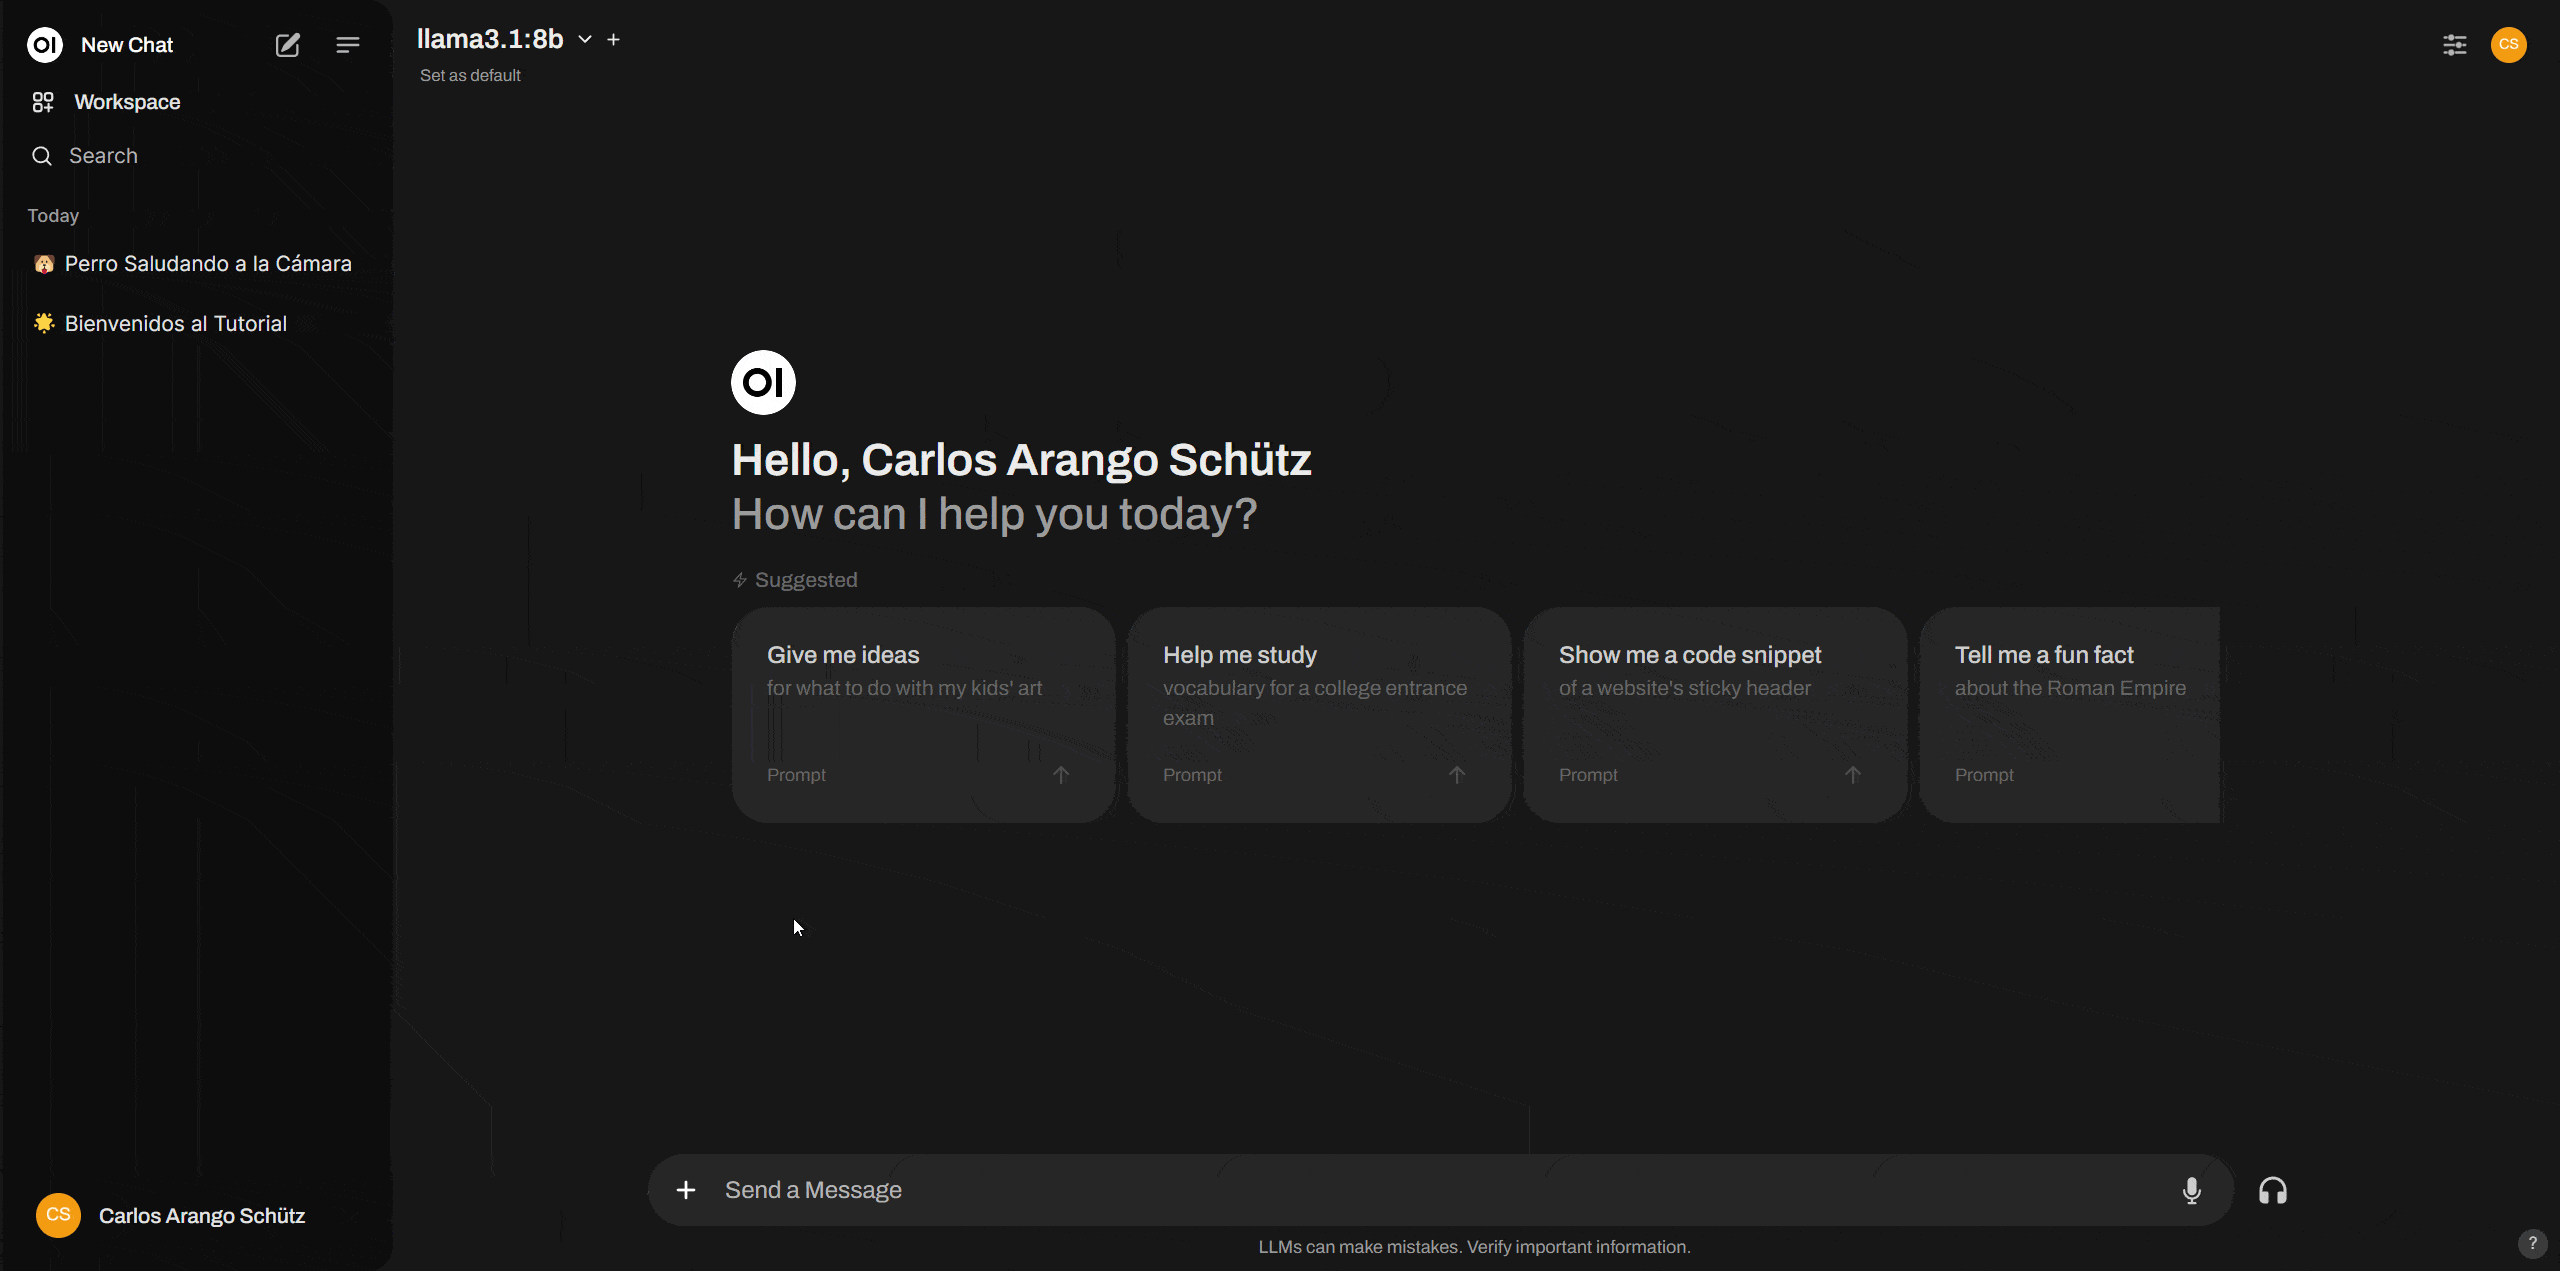Click the workspace grid icon

[x=44, y=101]
